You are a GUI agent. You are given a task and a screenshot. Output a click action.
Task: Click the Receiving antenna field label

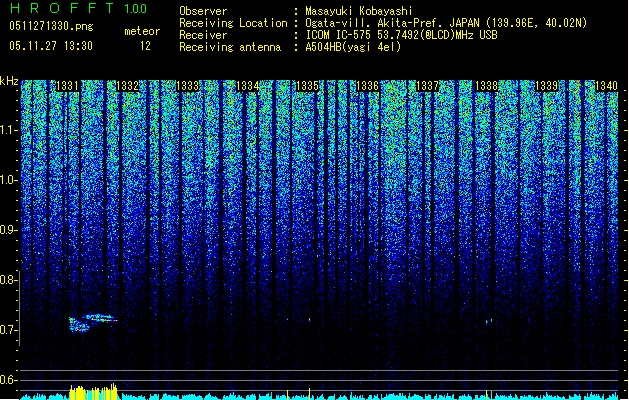230,47
